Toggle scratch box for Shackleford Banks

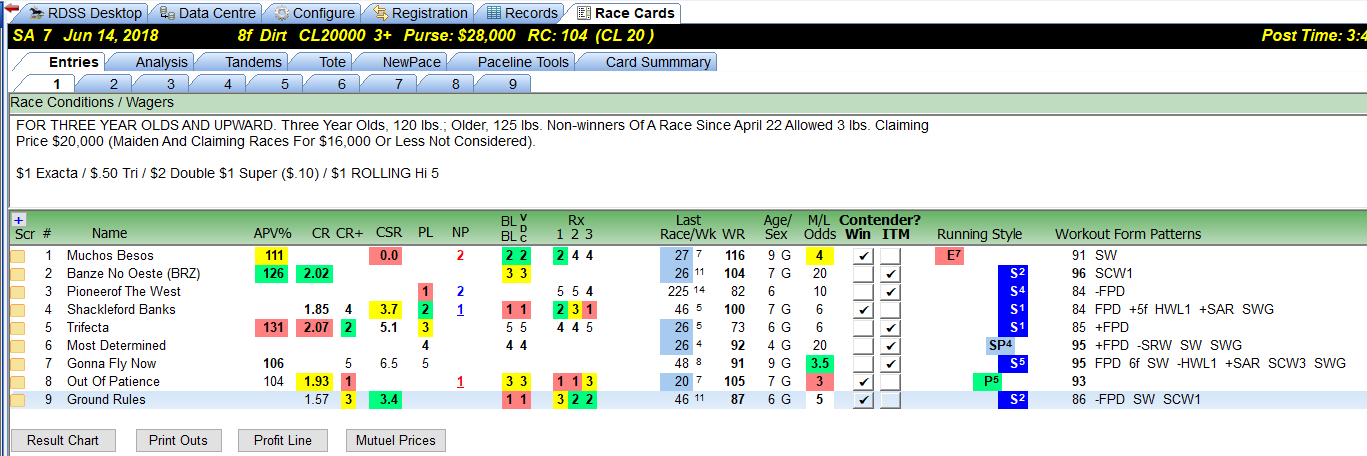tap(18, 310)
